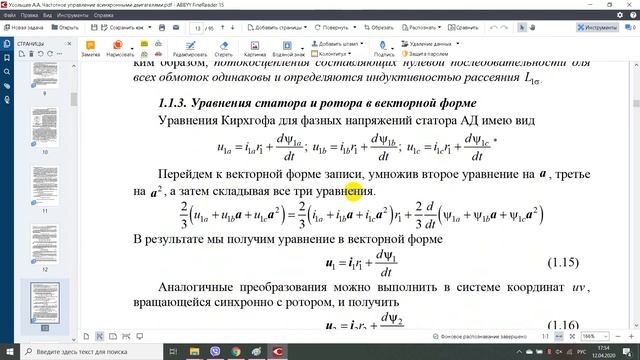Rotate page left in Pages panel
The height and width of the screenshot is (360, 640).
(x=40, y=54)
